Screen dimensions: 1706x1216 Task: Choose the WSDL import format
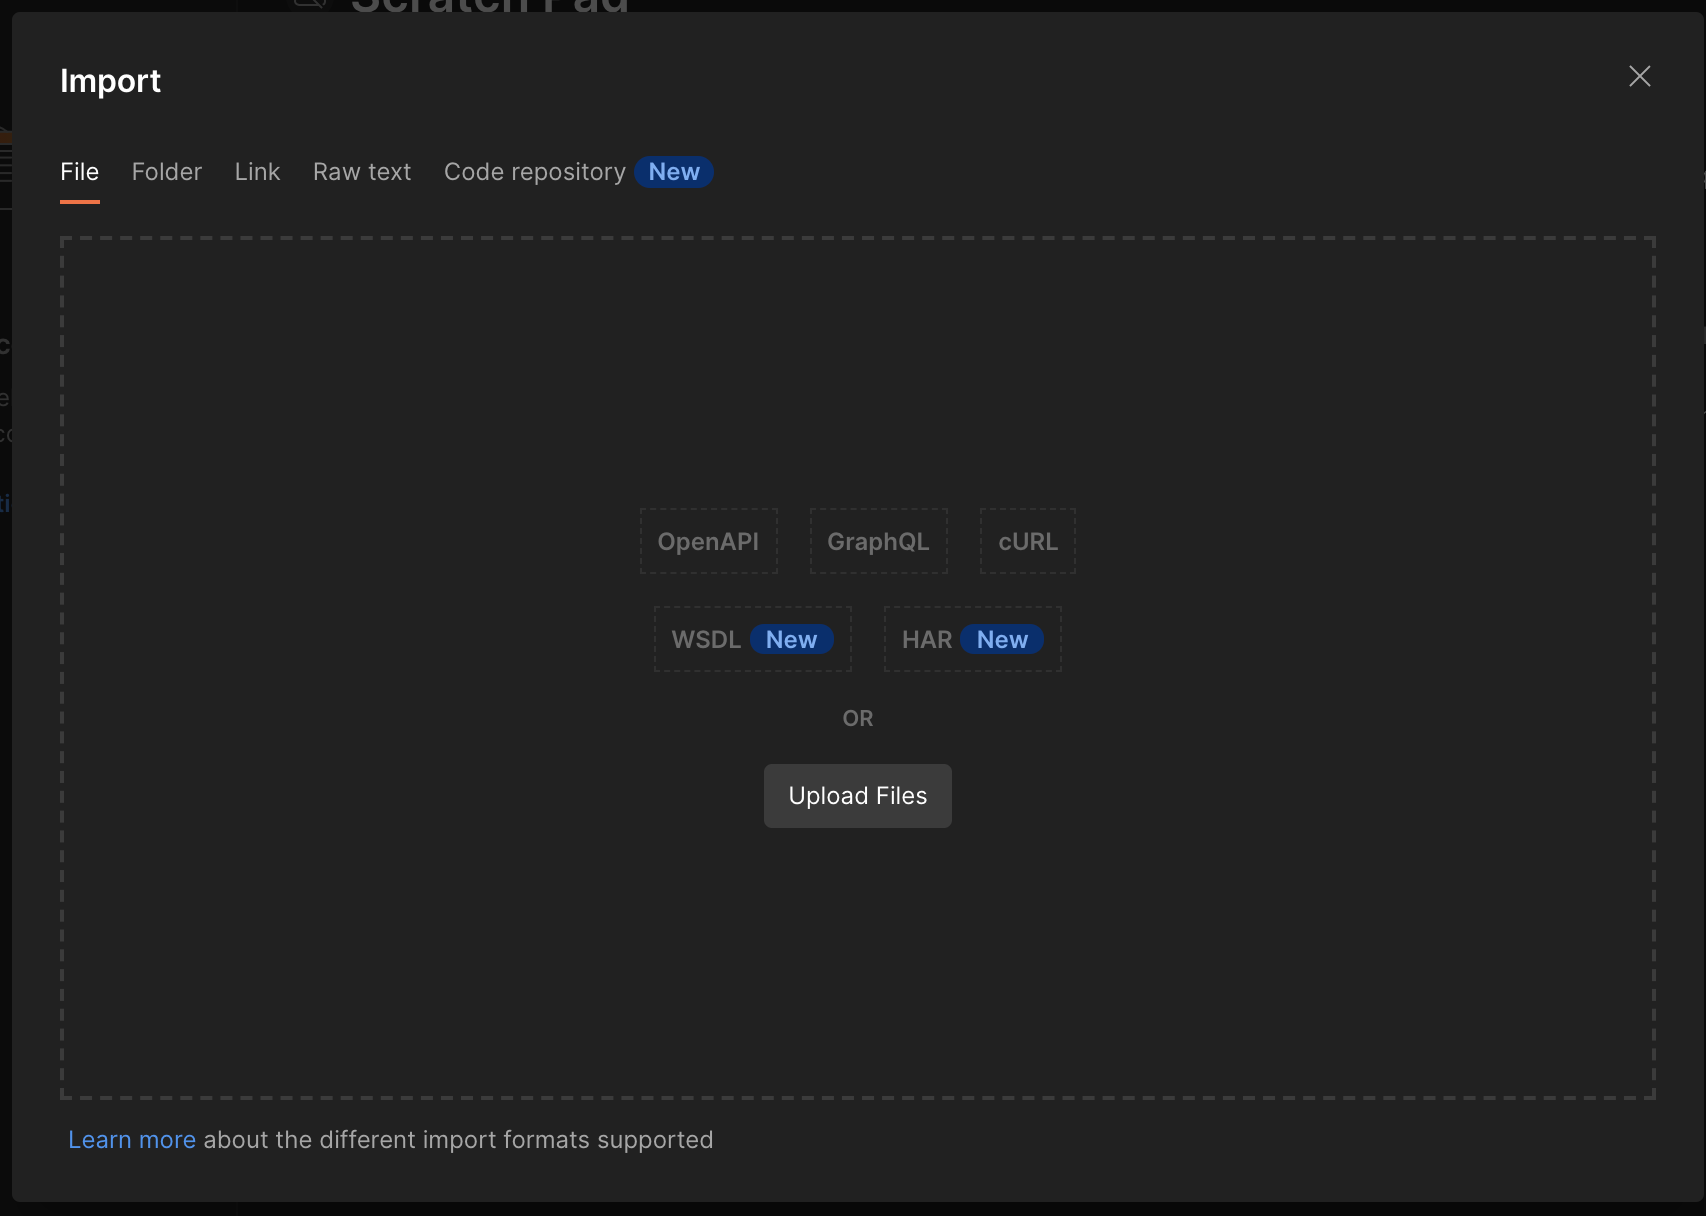[752, 639]
